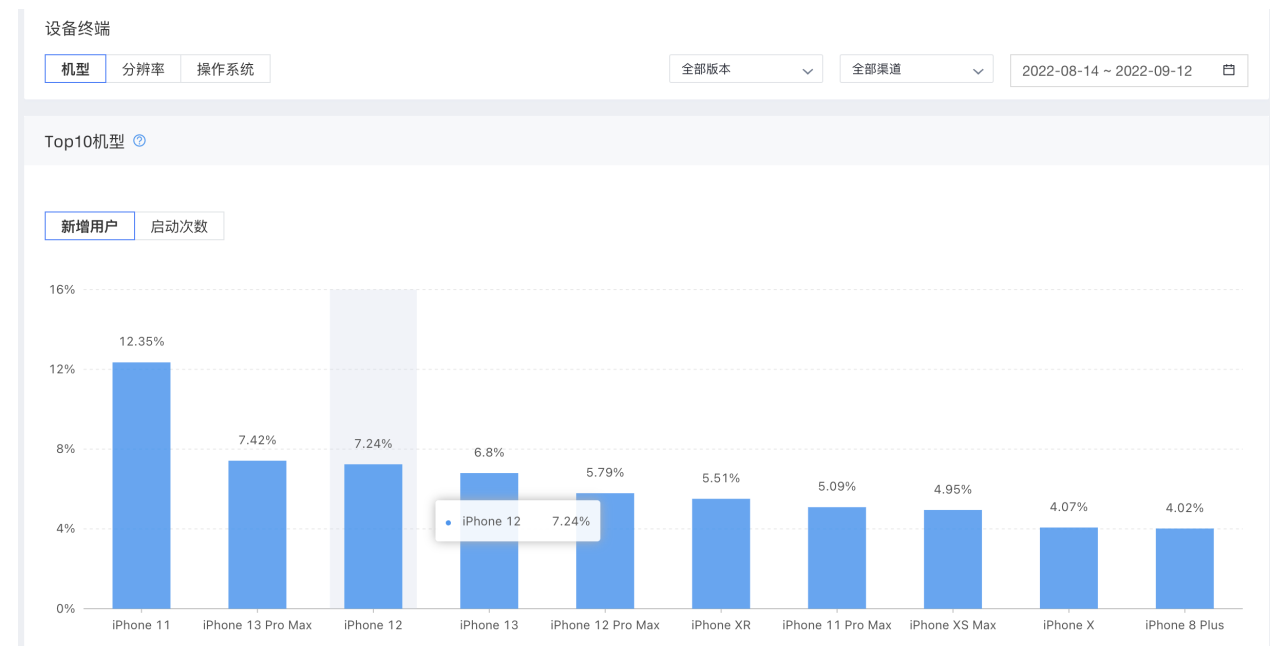The width and height of the screenshot is (1270, 646).
Task: Click the iPhone 8 Plus axis label
Action: pos(1185,625)
